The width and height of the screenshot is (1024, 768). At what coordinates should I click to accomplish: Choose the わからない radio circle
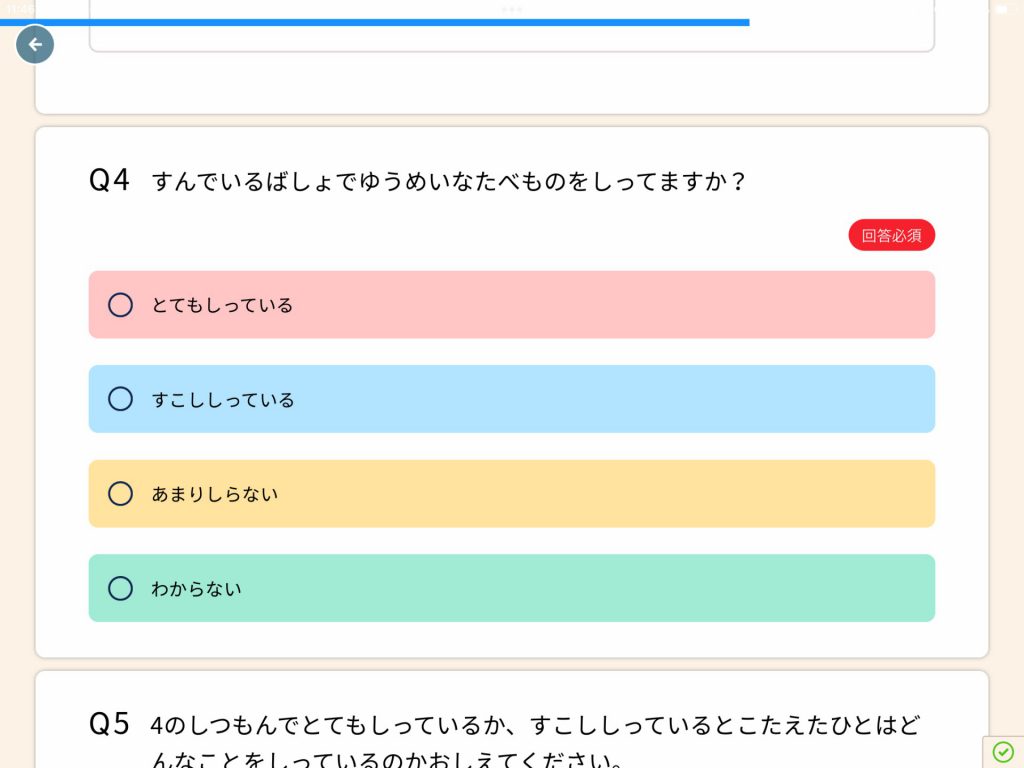tap(120, 588)
